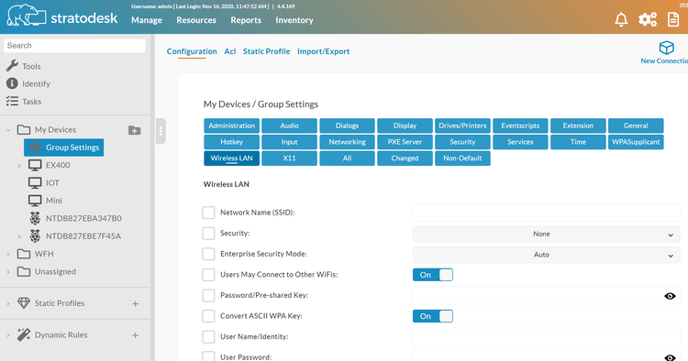Click the Mini monitor icon
688x361 pixels.
click(35, 200)
